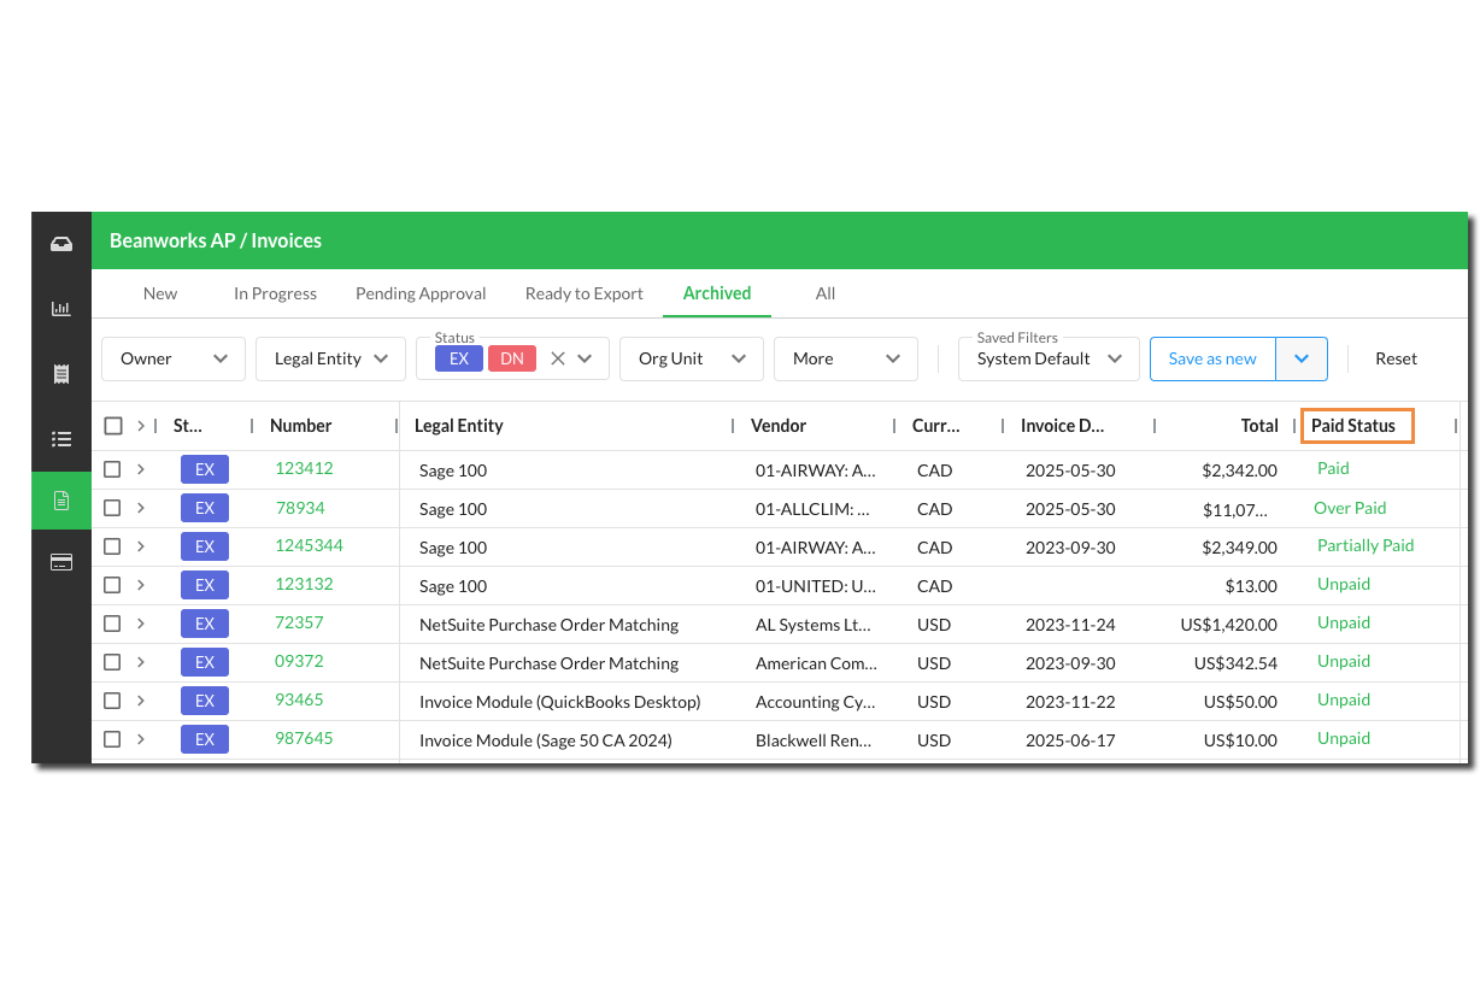
Task: Open Payments via the credit card icon
Action: coord(61,562)
